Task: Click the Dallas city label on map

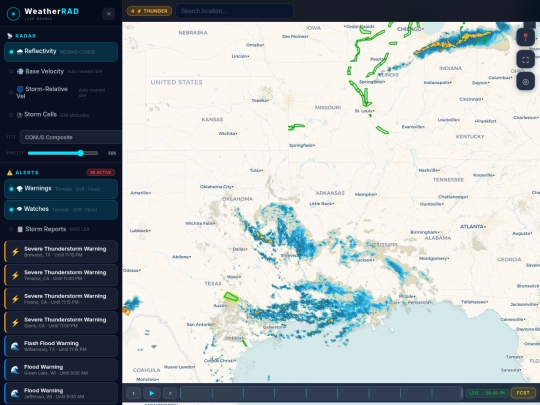Action: point(240,249)
